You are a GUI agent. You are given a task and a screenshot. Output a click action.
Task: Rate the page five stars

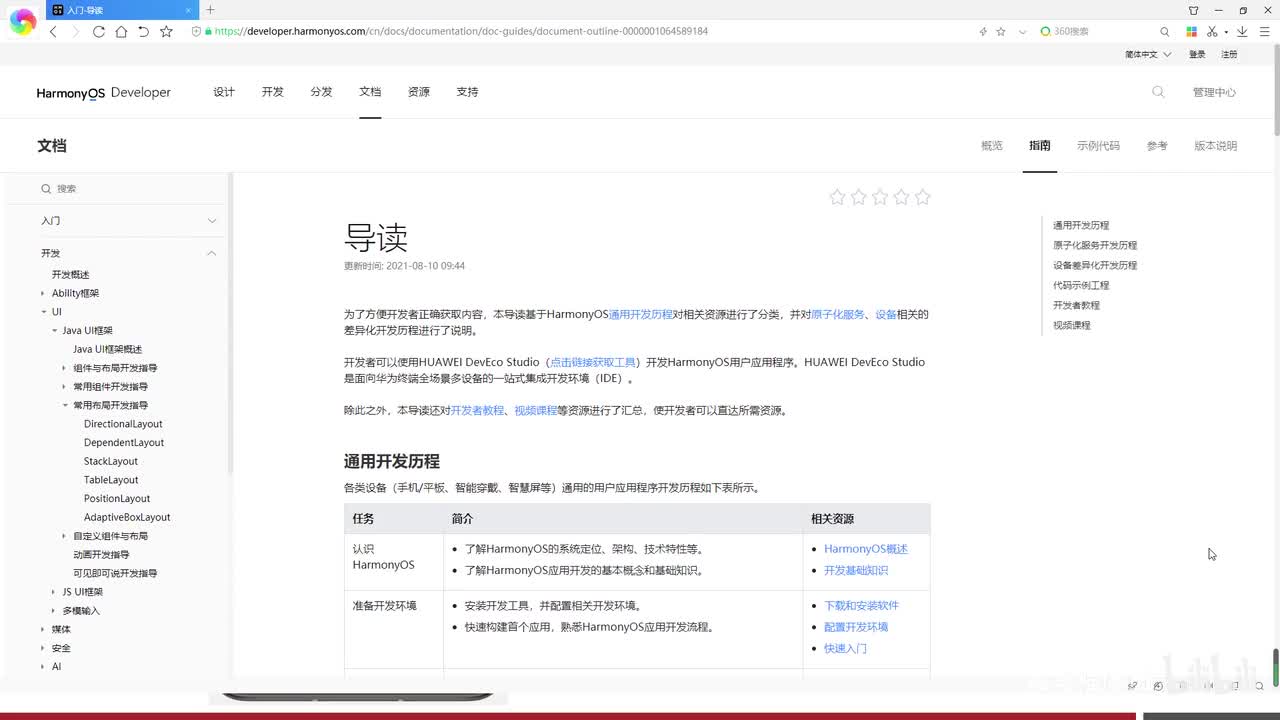click(922, 197)
